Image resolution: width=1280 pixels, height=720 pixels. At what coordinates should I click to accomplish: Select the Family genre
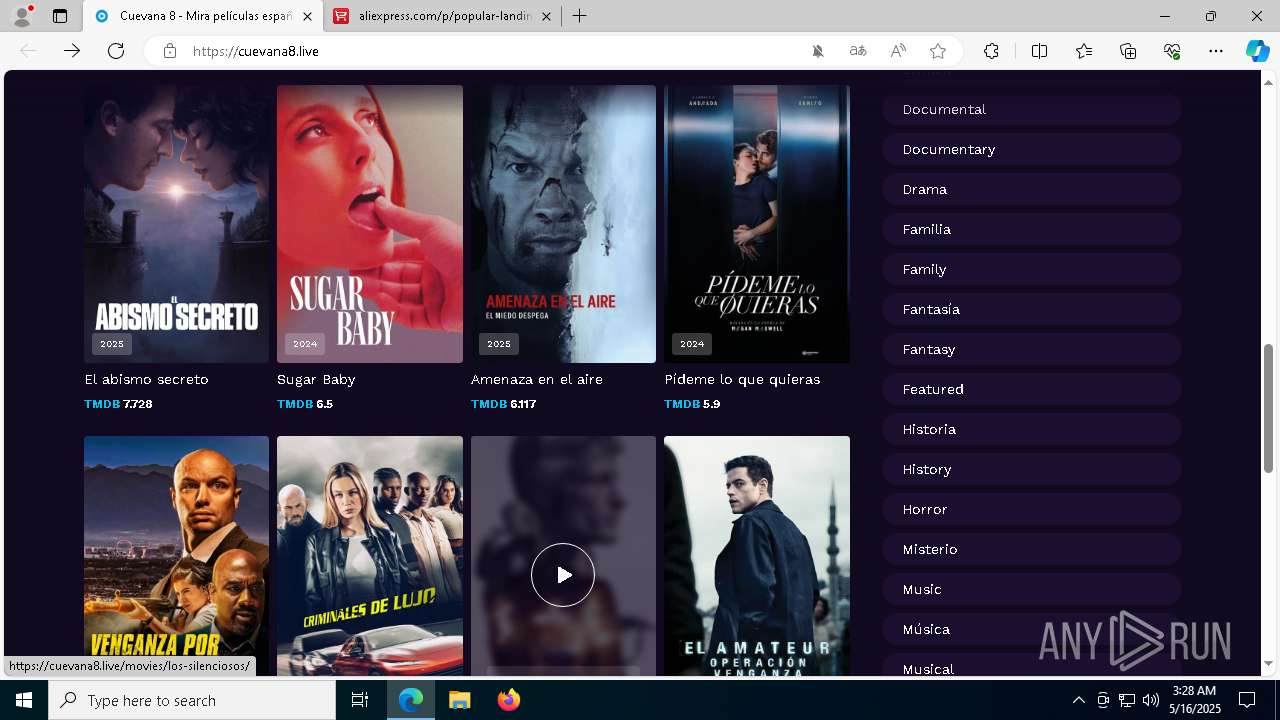click(1032, 269)
